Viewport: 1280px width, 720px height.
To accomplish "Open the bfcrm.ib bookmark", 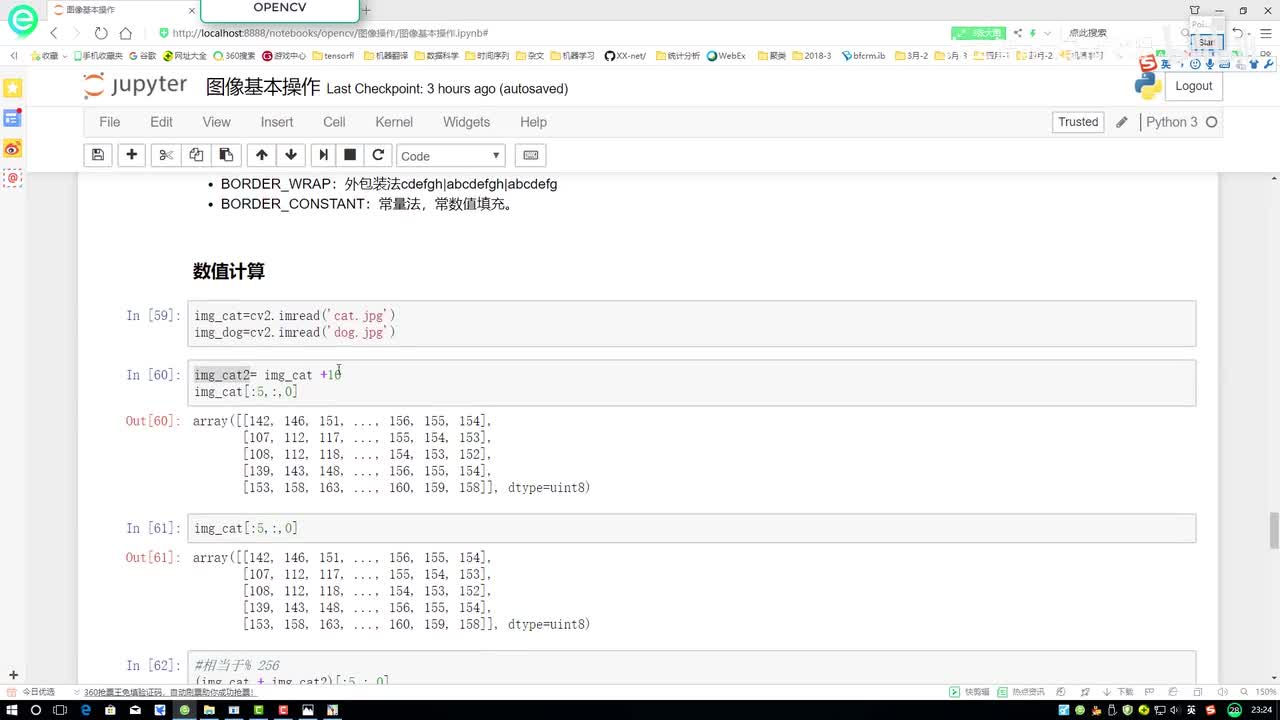I will pos(863,56).
